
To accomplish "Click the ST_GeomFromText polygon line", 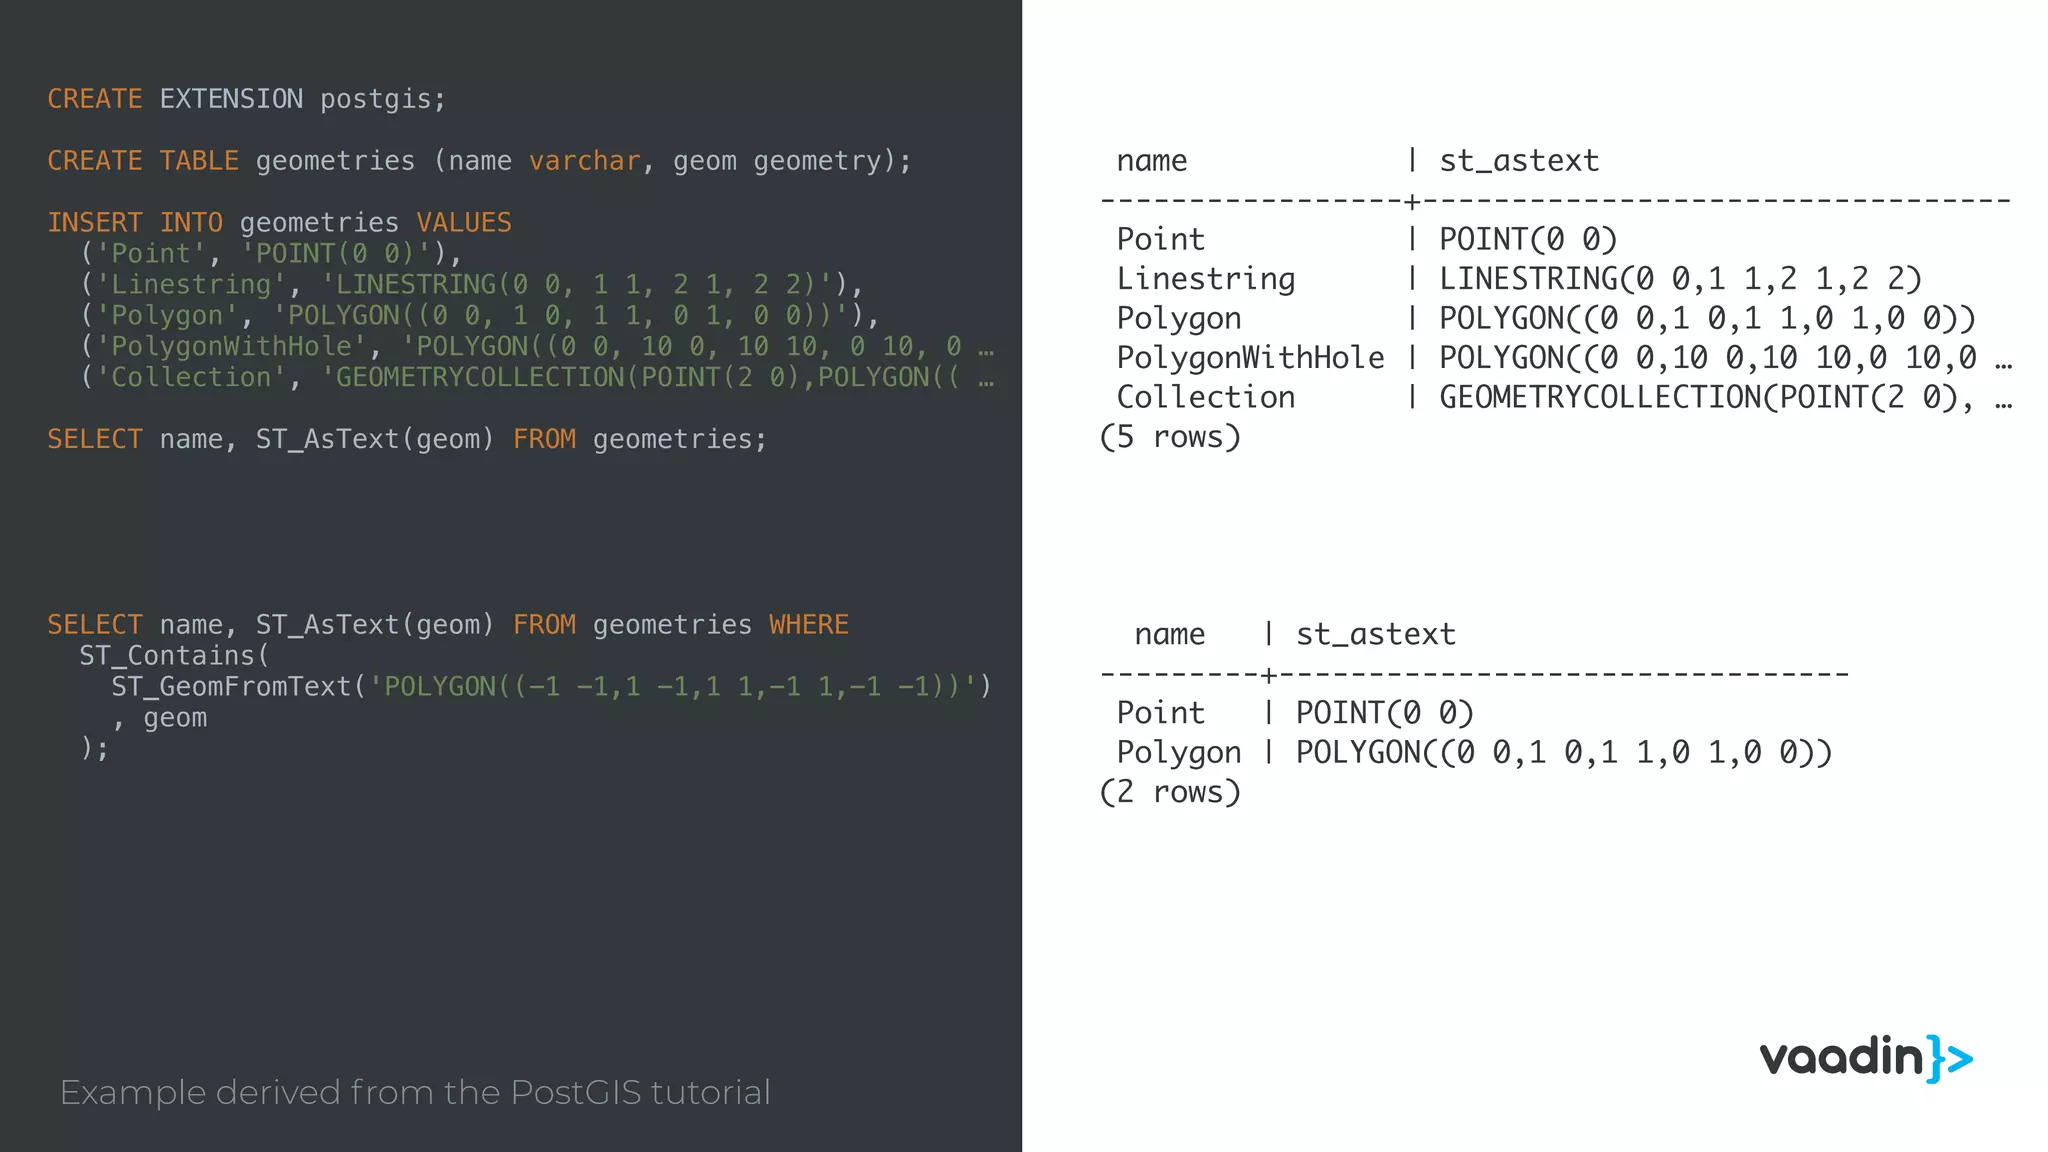I will 551,686.
